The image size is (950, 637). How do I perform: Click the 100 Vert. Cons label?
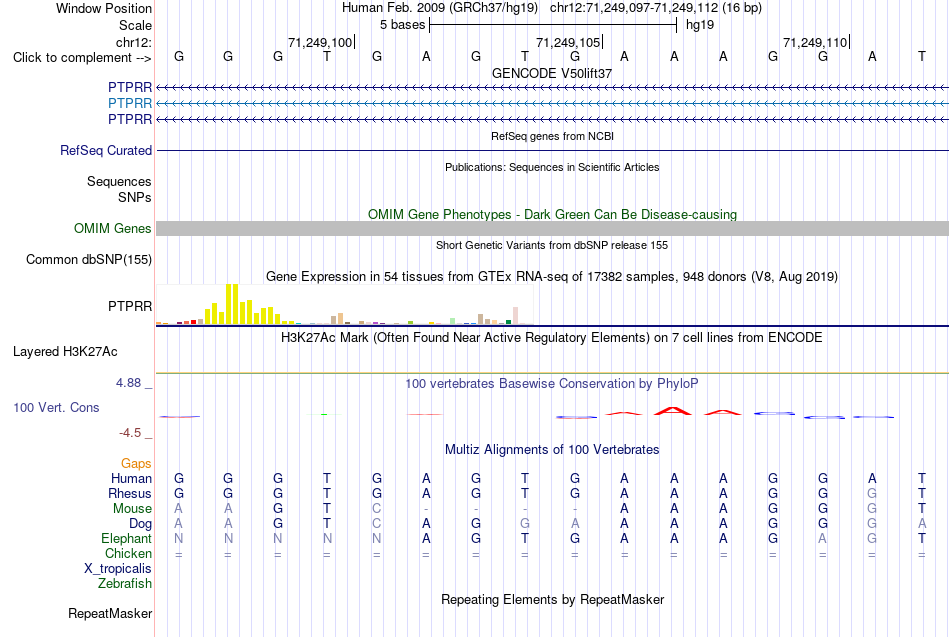click(x=56, y=407)
